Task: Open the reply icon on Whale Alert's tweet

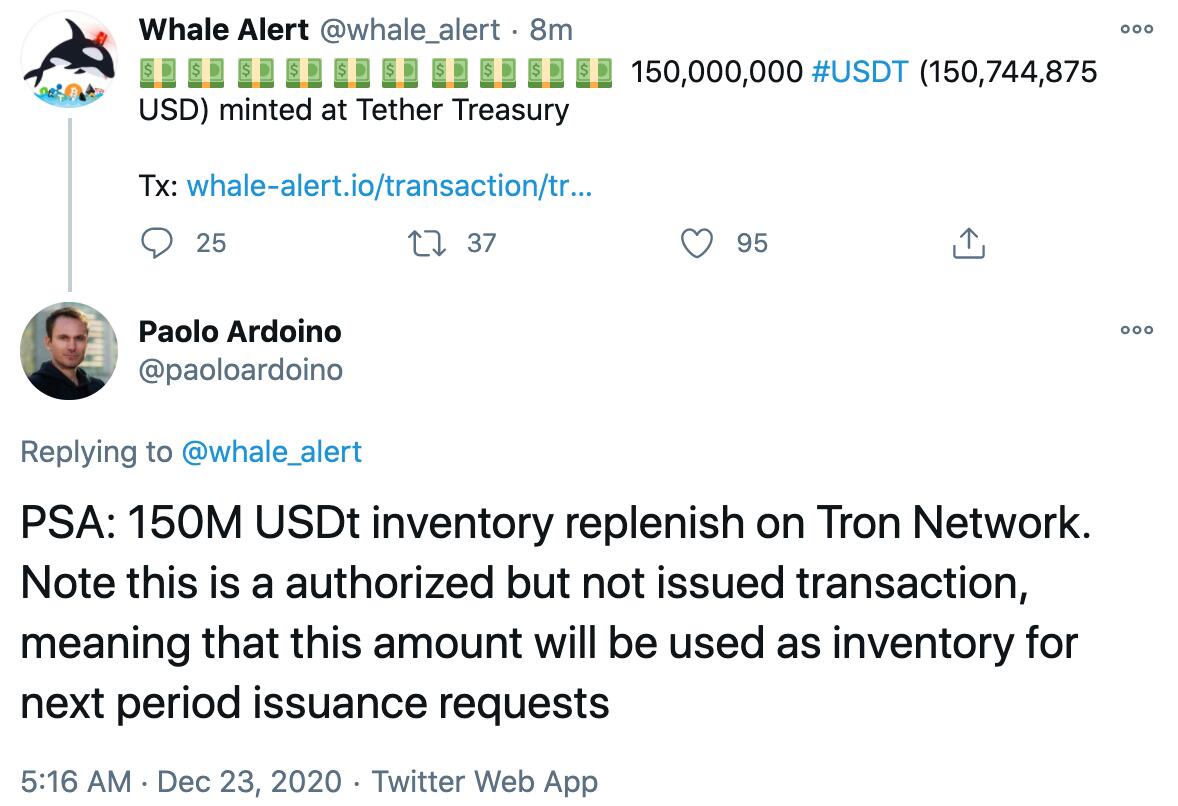Action: coord(157,242)
